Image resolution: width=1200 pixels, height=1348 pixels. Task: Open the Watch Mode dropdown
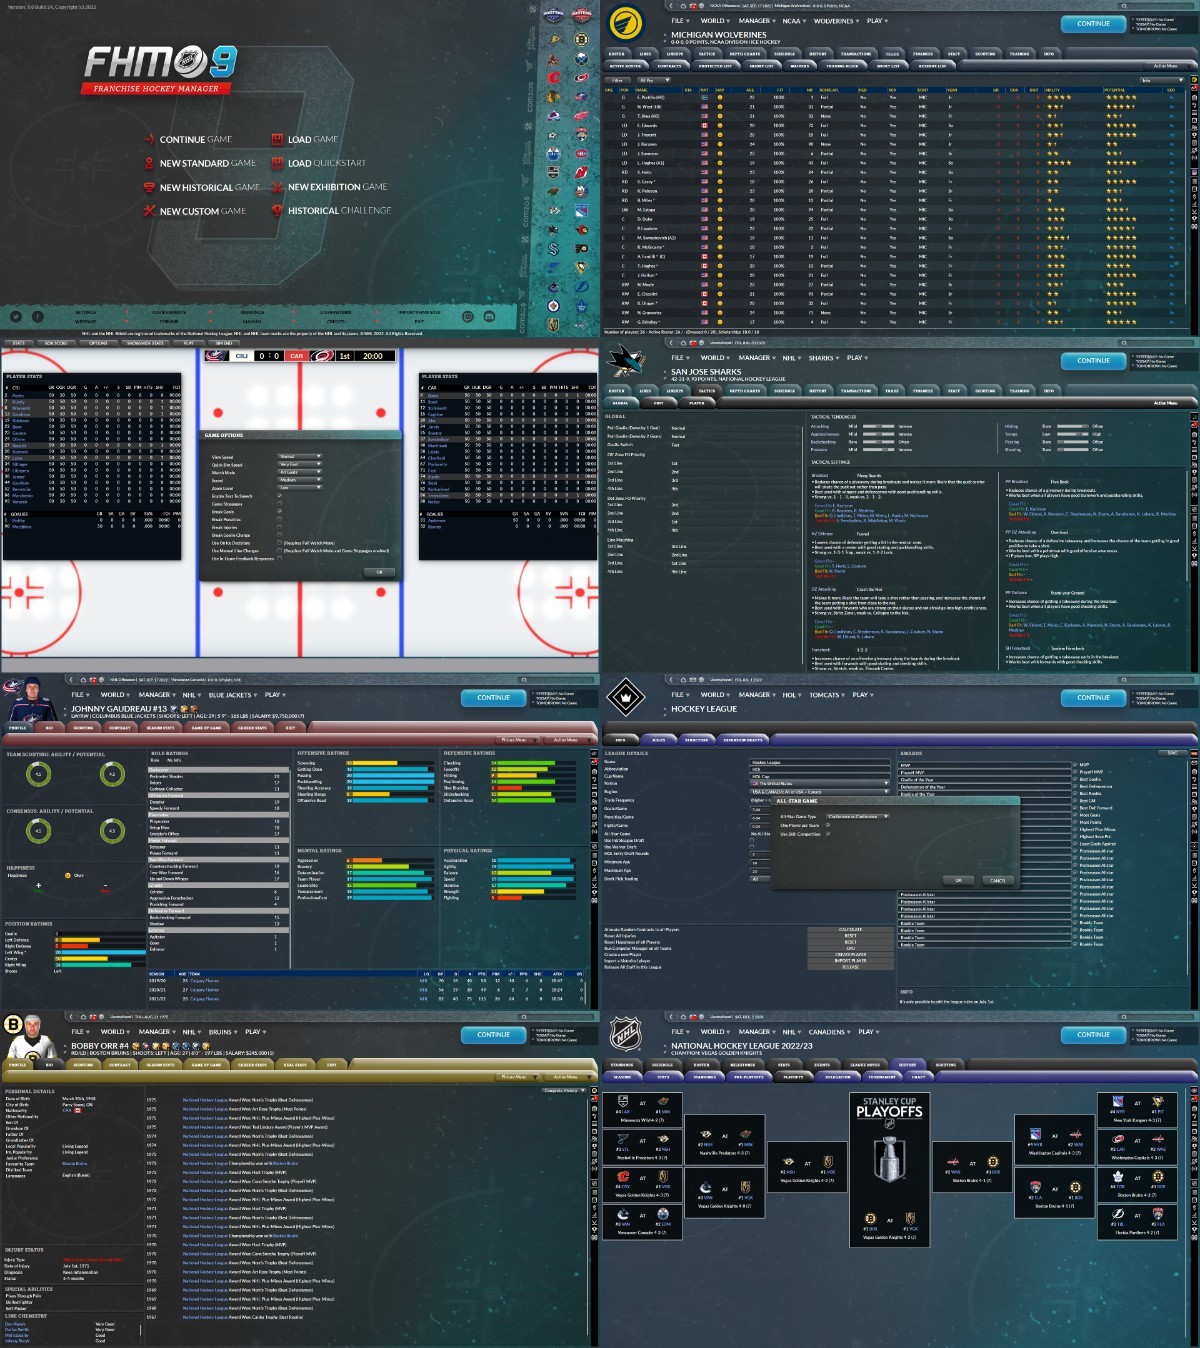pos(300,472)
